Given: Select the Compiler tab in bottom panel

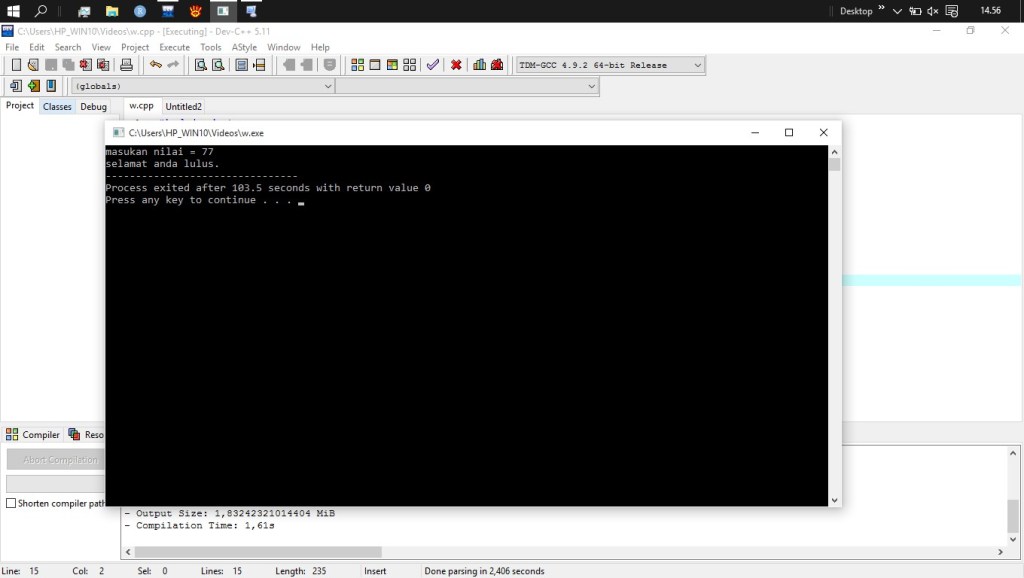Looking at the screenshot, I should coord(33,435).
